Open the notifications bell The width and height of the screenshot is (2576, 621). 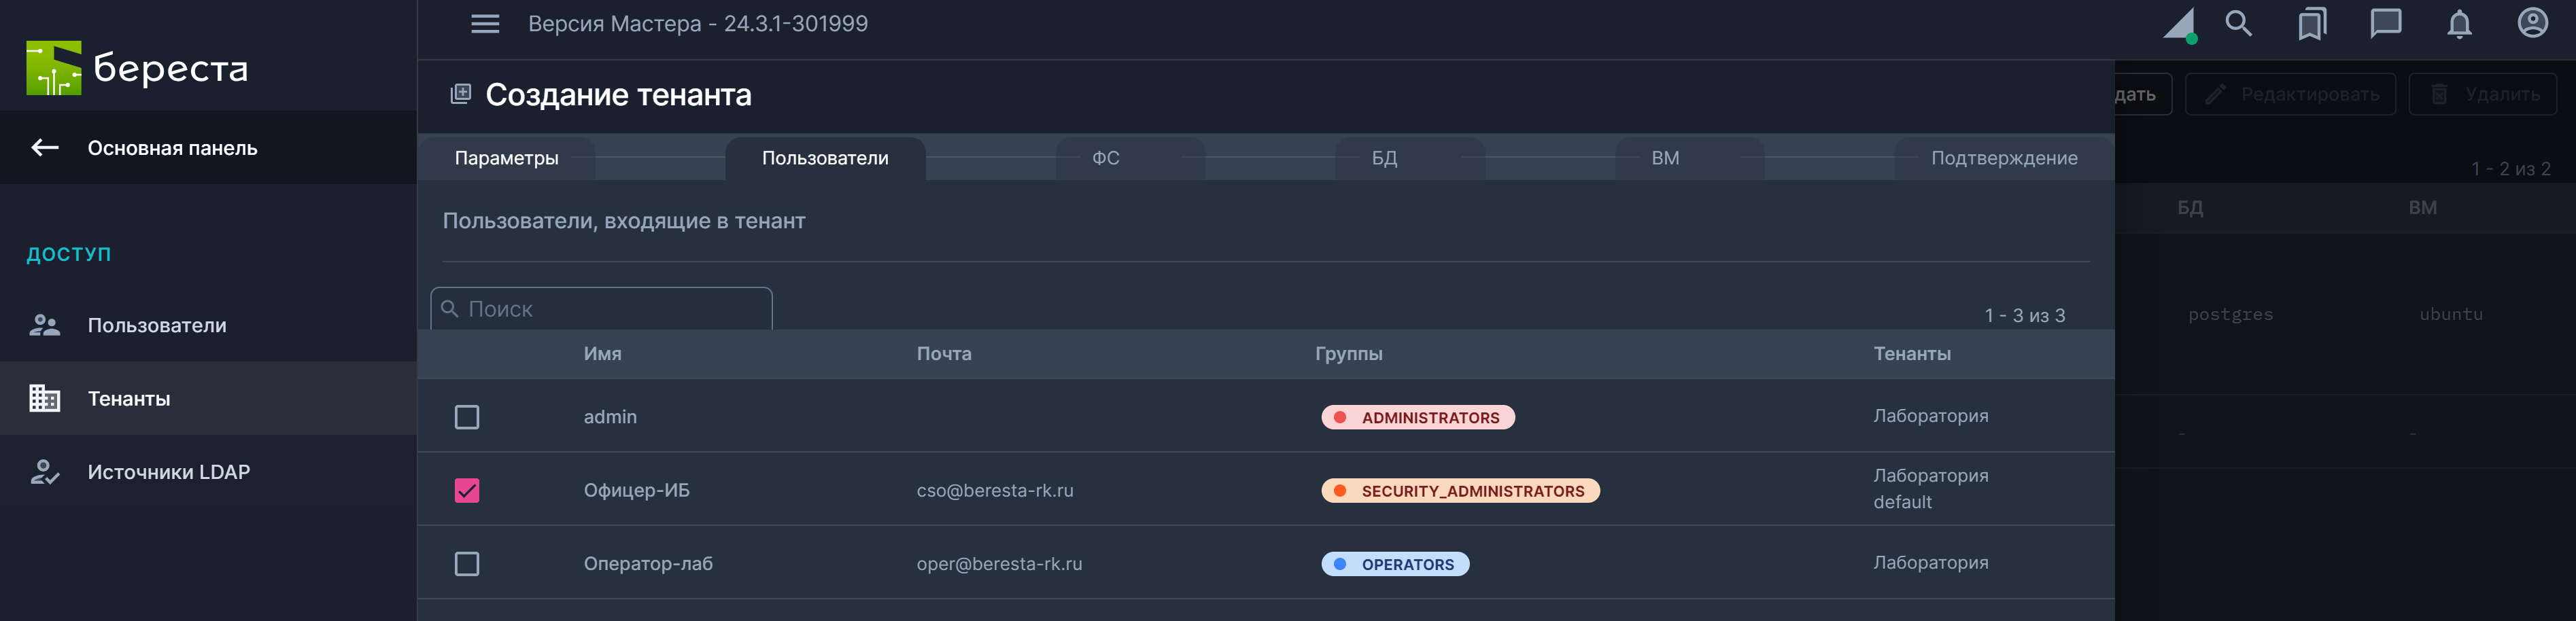2459,24
